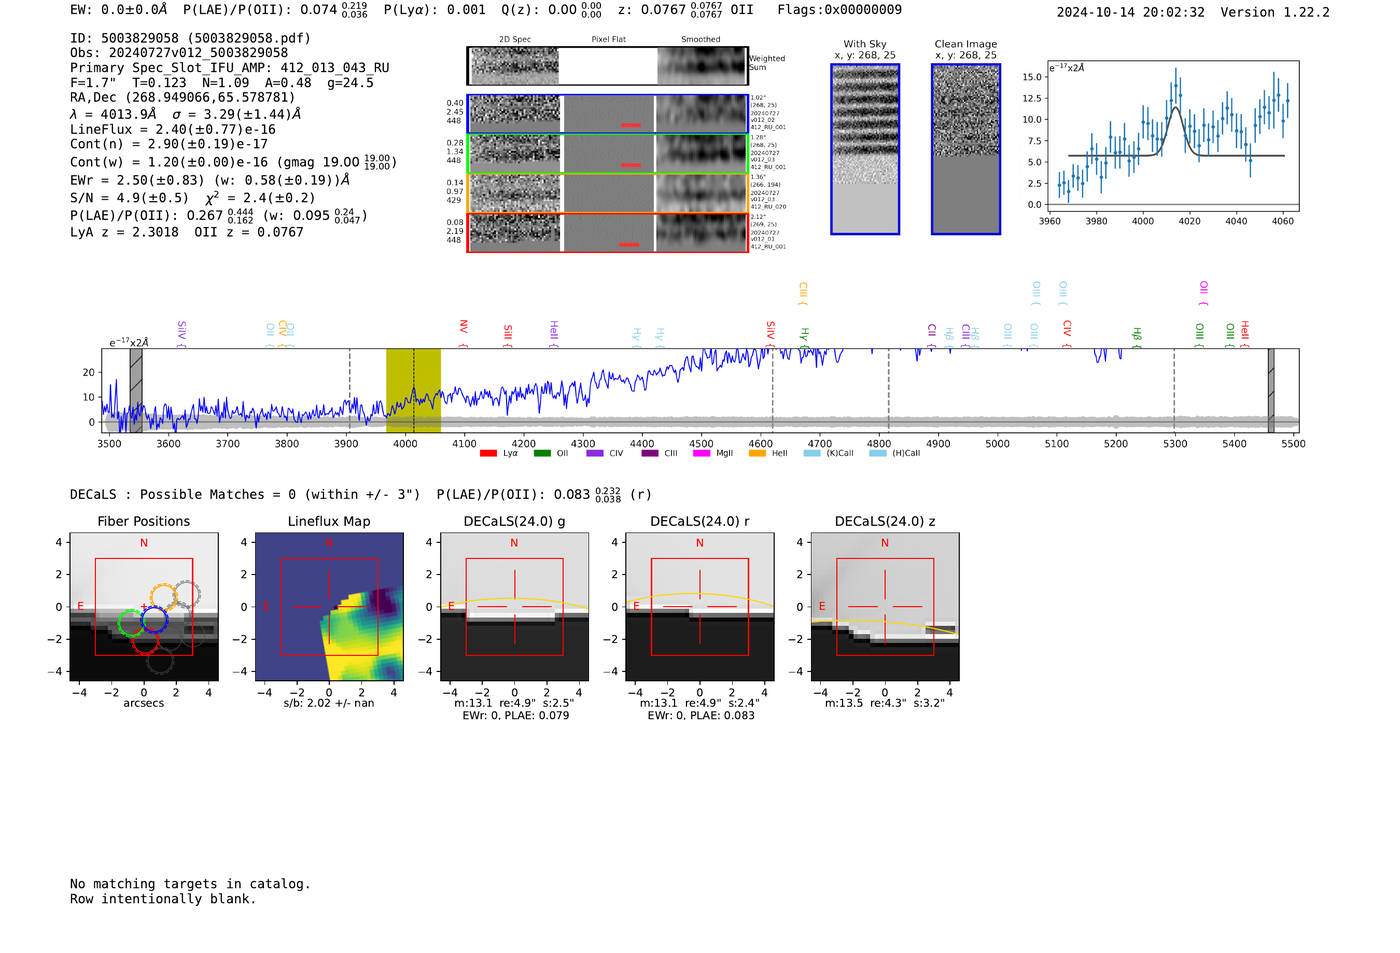The width and height of the screenshot is (1400, 953).
Task: Select the orange-bordered 2D spectrum row
Action: (608, 193)
